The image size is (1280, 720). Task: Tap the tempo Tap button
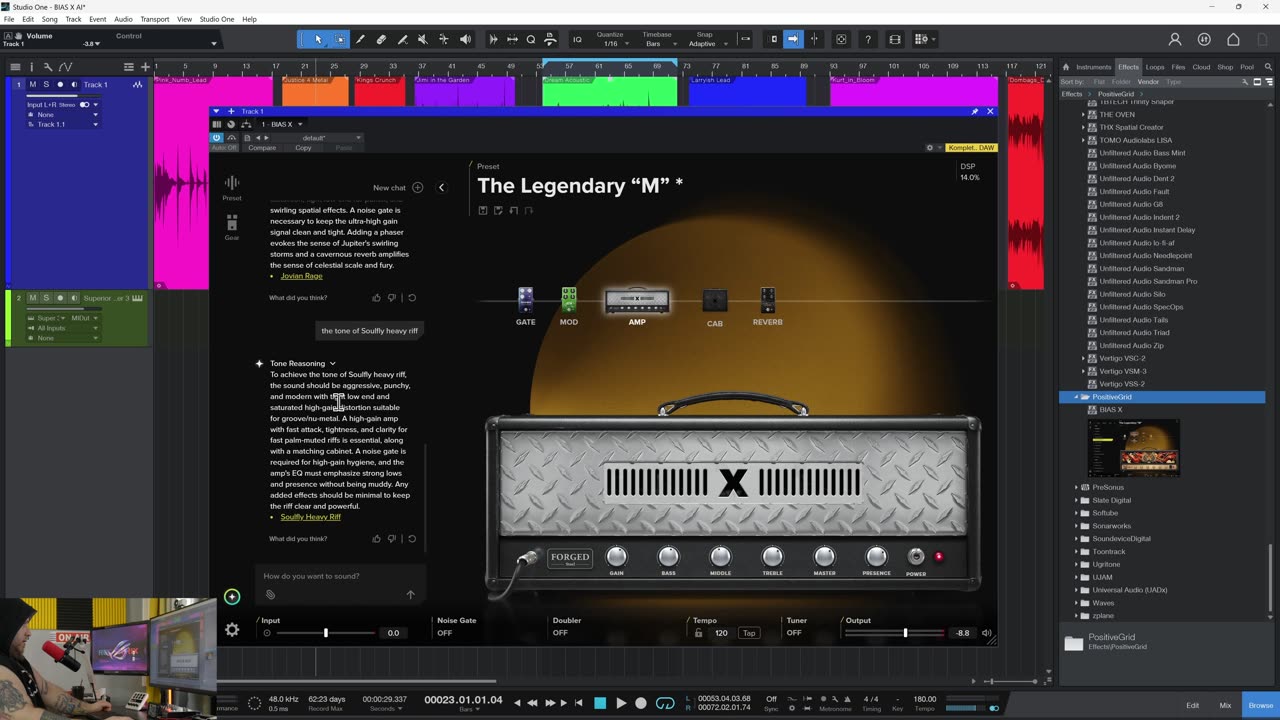tap(749, 633)
